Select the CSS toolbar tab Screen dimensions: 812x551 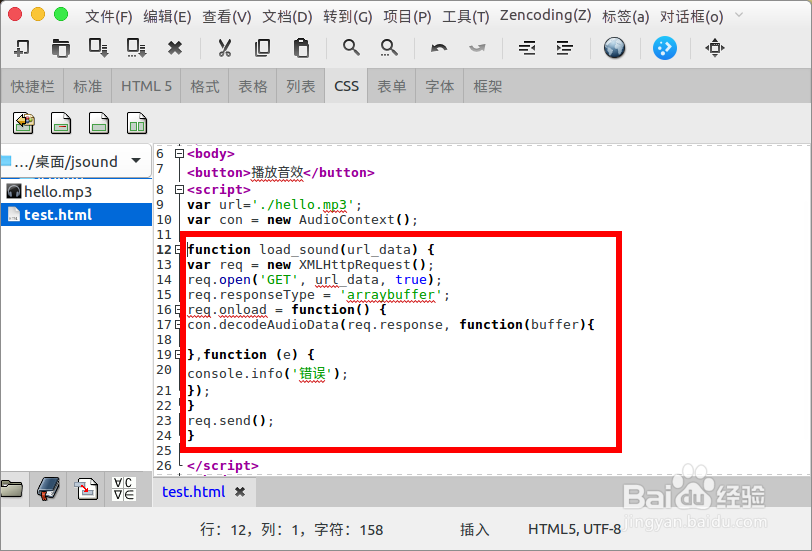tap(346, 86)
